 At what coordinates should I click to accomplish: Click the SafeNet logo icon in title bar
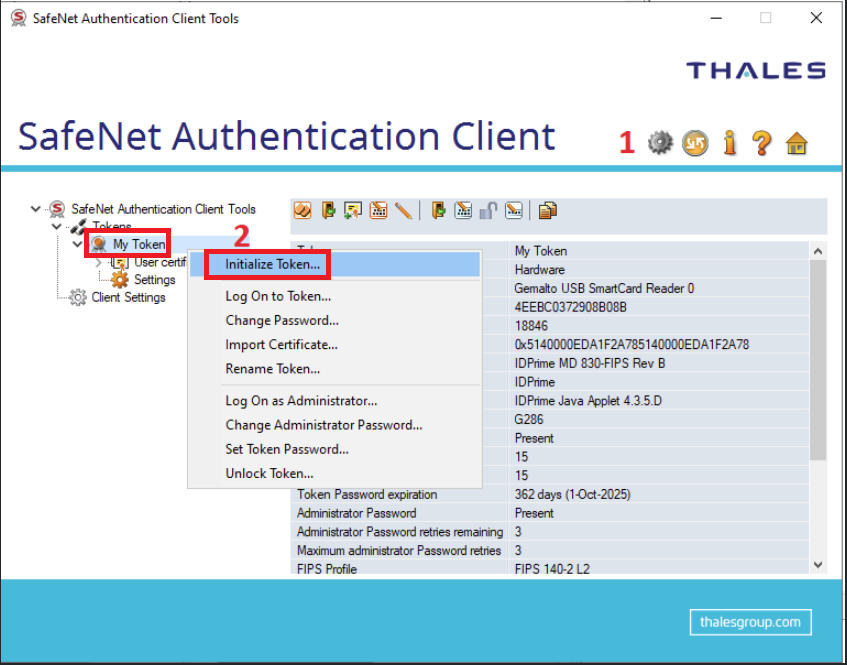pos(18,18)
